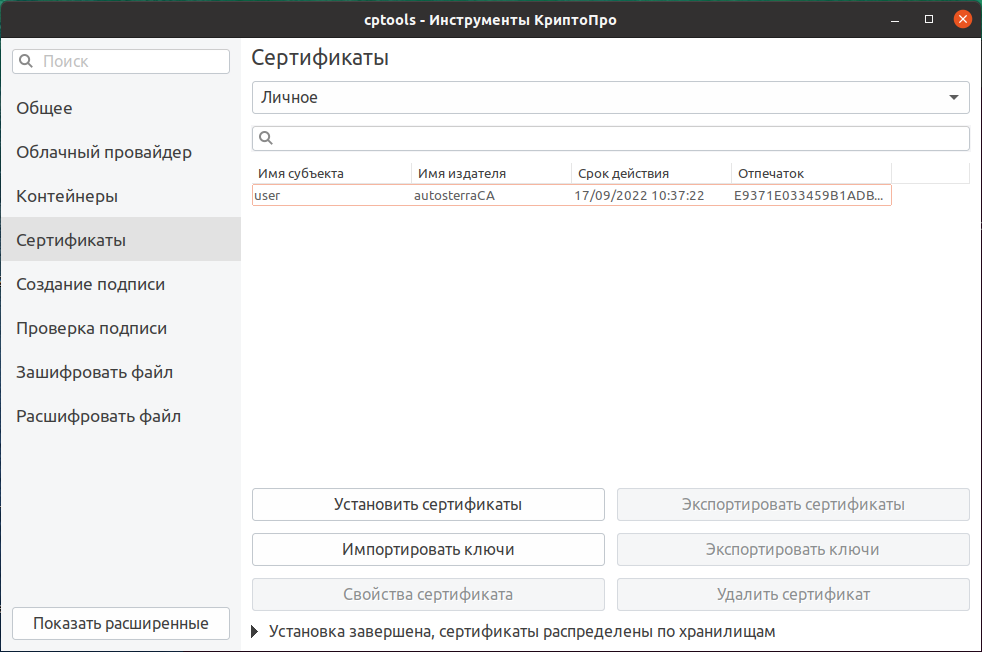Click the Импортировать ключи button
Image resolution: width=982 pixels, height=652 pixels.
coord(428,549)
